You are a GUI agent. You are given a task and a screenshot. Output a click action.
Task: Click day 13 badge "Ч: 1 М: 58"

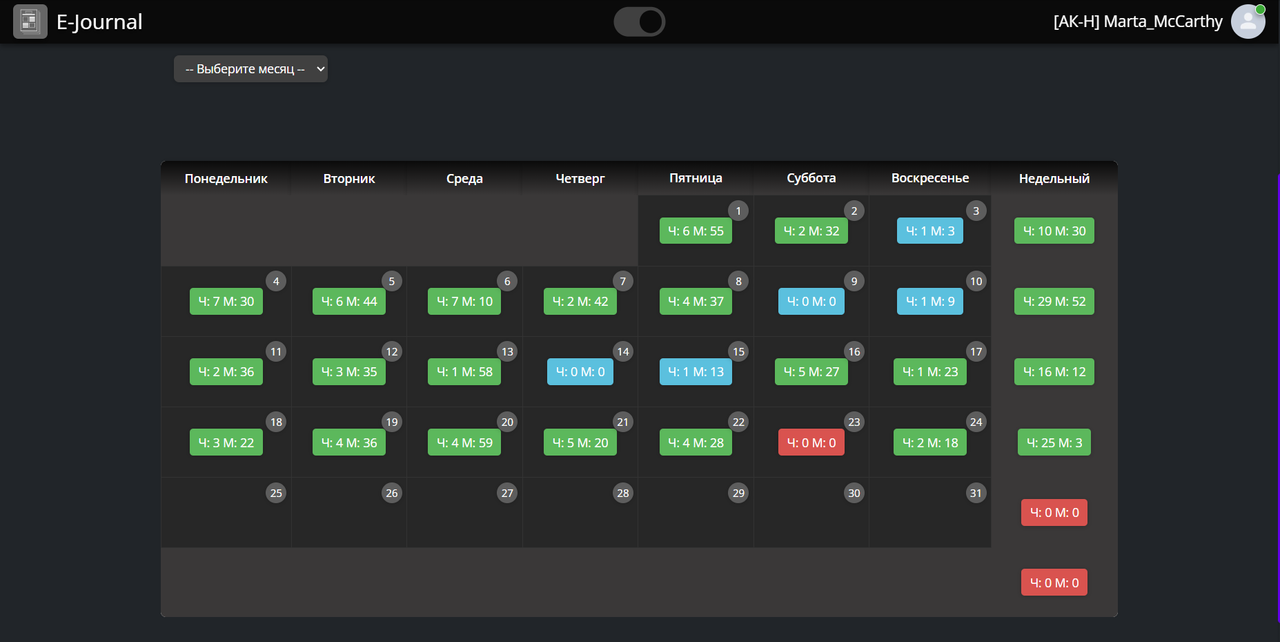click(x=464, y=371)
